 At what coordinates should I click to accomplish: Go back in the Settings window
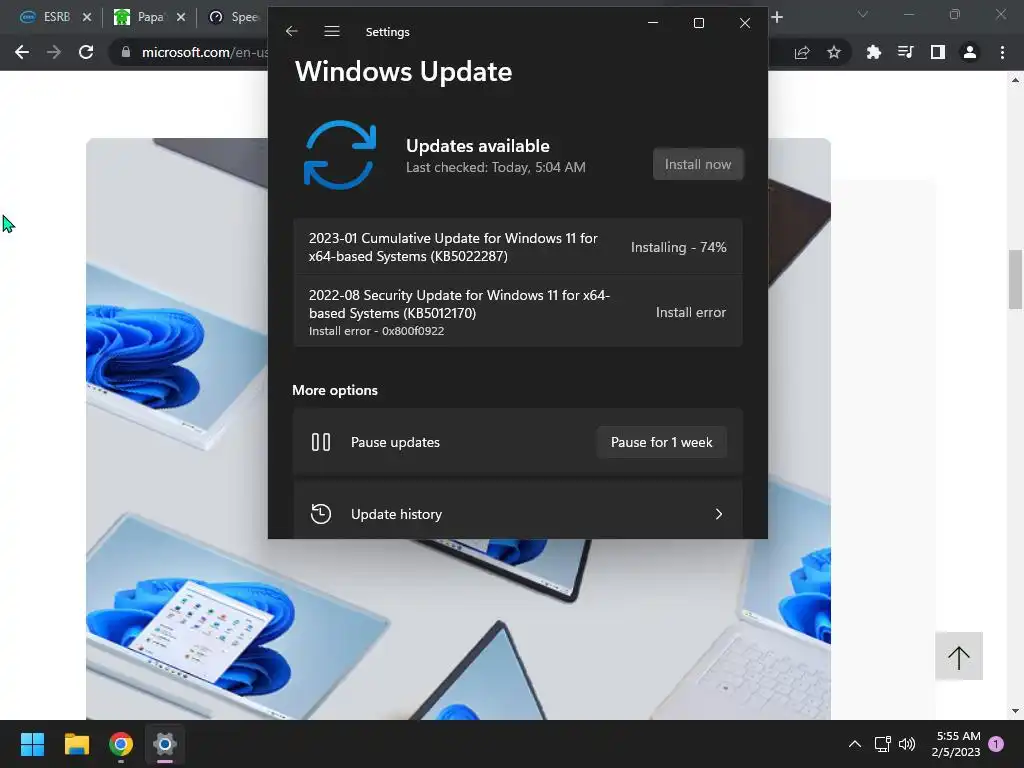[x=292, y=31]
